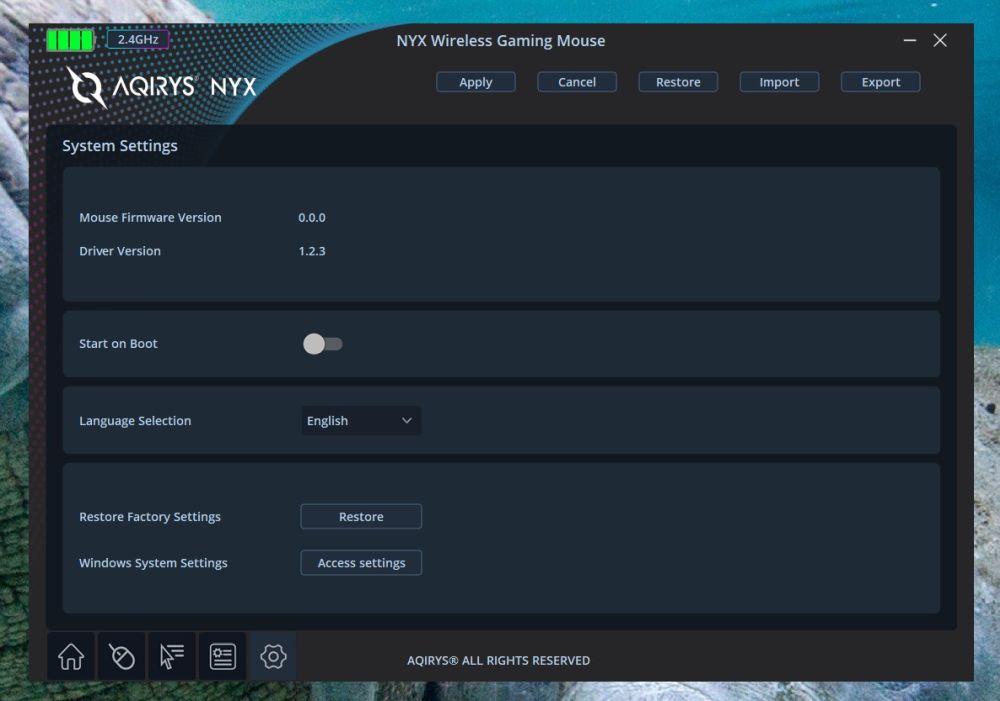Enable the Start on Boot toggle
This screenshot has width=1000, height=701.
tap(322, 344)
